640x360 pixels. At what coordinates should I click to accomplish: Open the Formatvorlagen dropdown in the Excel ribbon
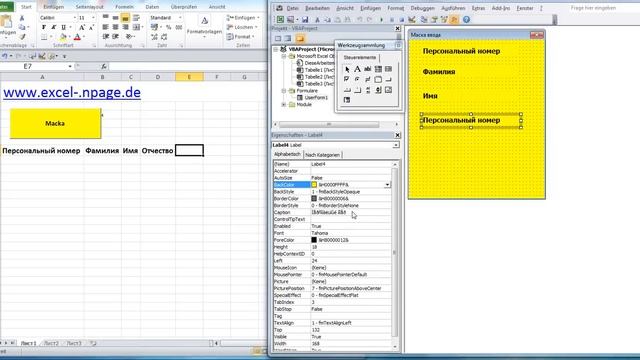pos(204,27)
